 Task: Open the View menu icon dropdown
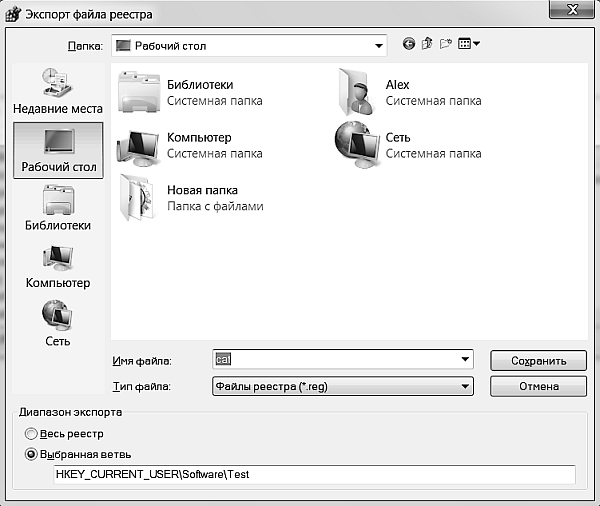click(x=468, y=44)
